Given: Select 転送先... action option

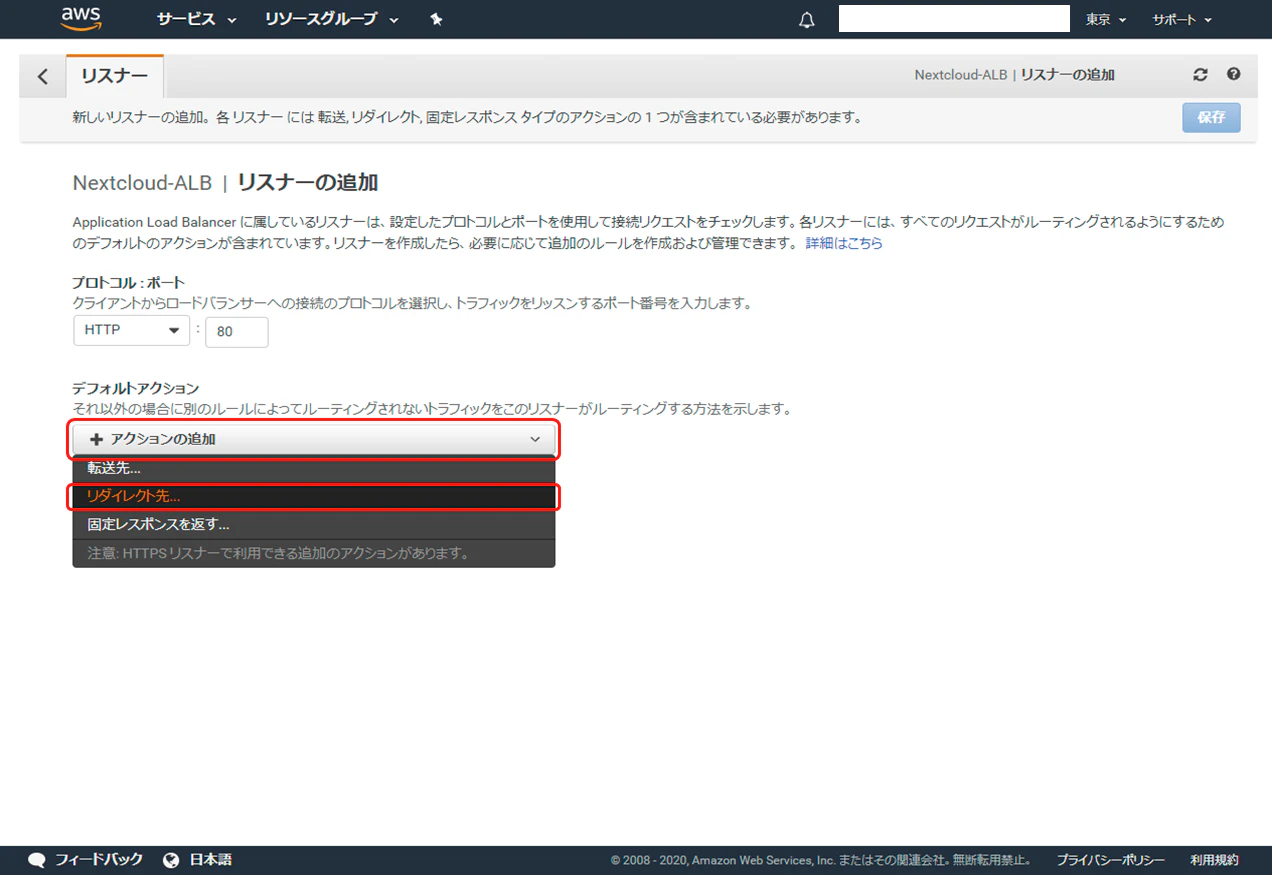Looking at the screenshot, I should point(313,468).
